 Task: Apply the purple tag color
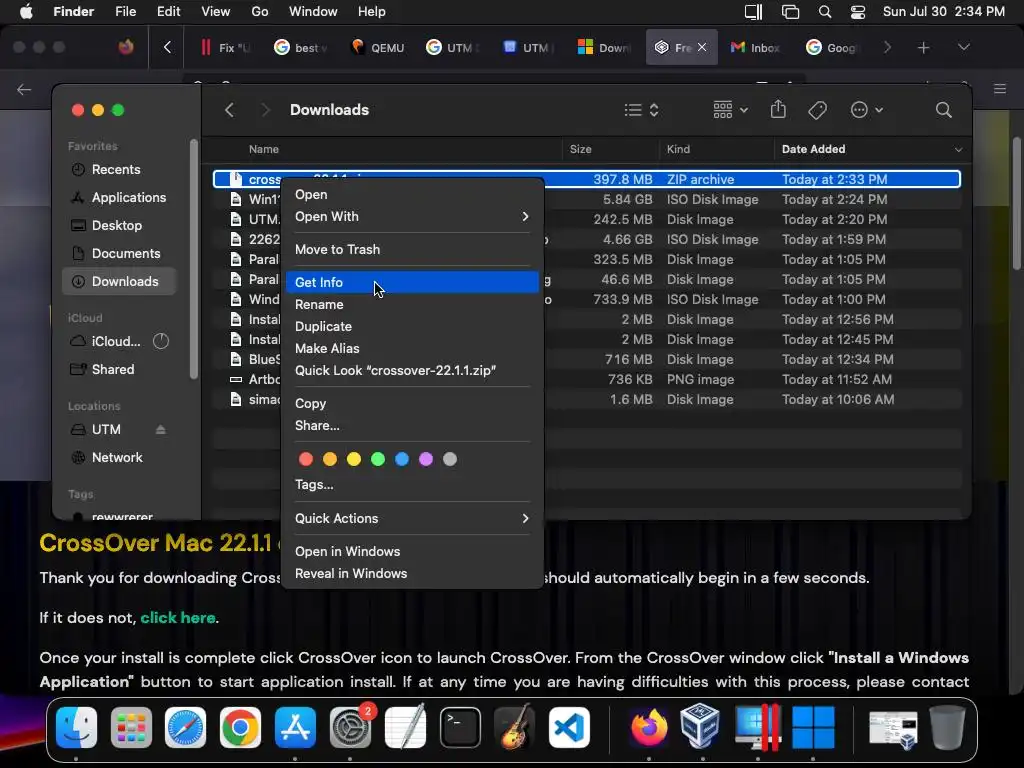(426, 459)
